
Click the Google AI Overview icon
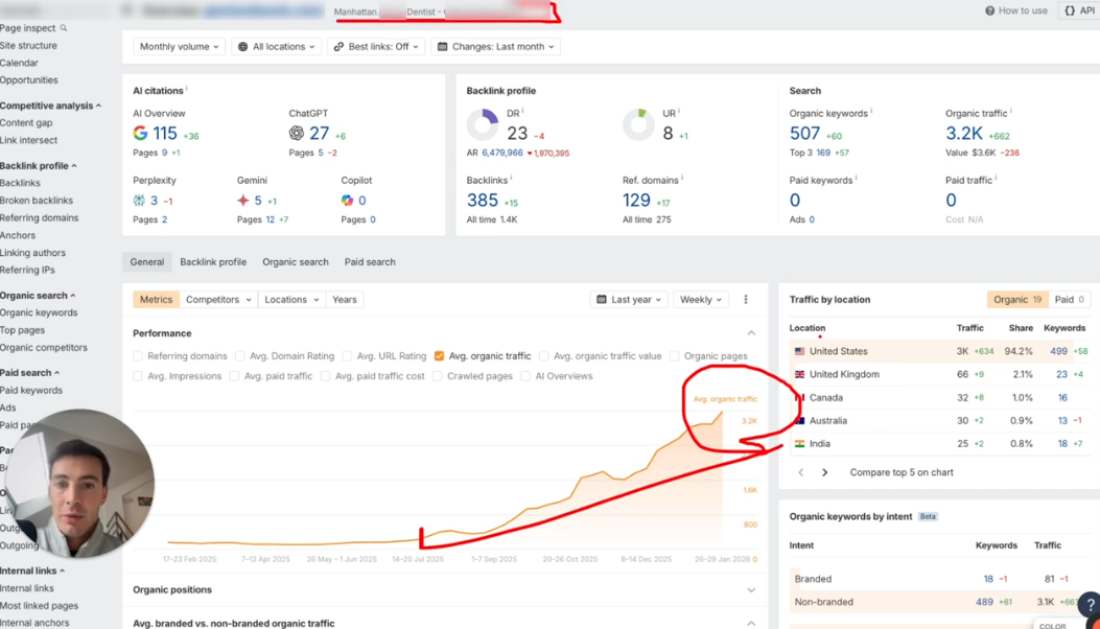point(140,133)
